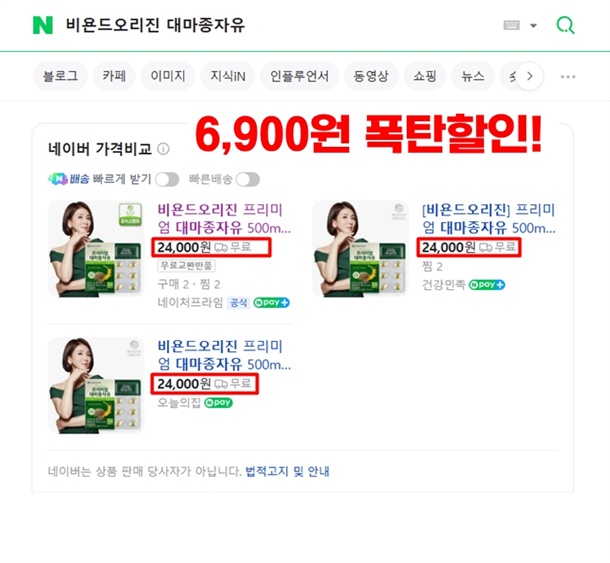Screen dimensions: 610x563
Task: Show more category tabs with the right chevron
Action: 529,76
